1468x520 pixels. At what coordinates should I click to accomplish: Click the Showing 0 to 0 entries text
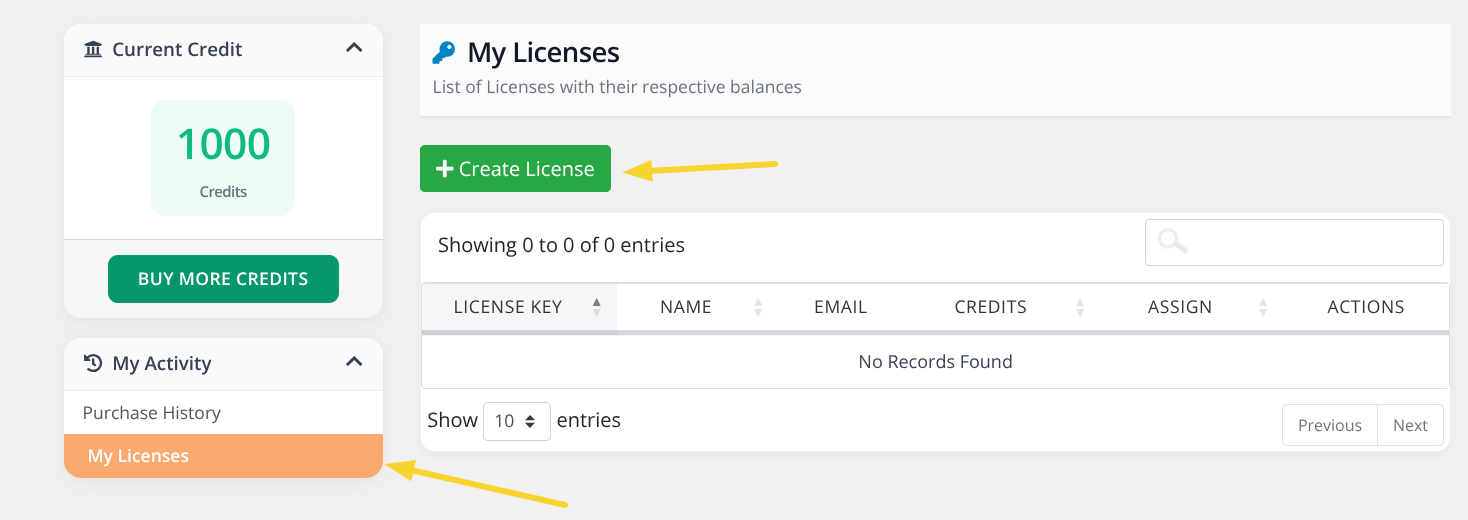click(x=561, y=245)
